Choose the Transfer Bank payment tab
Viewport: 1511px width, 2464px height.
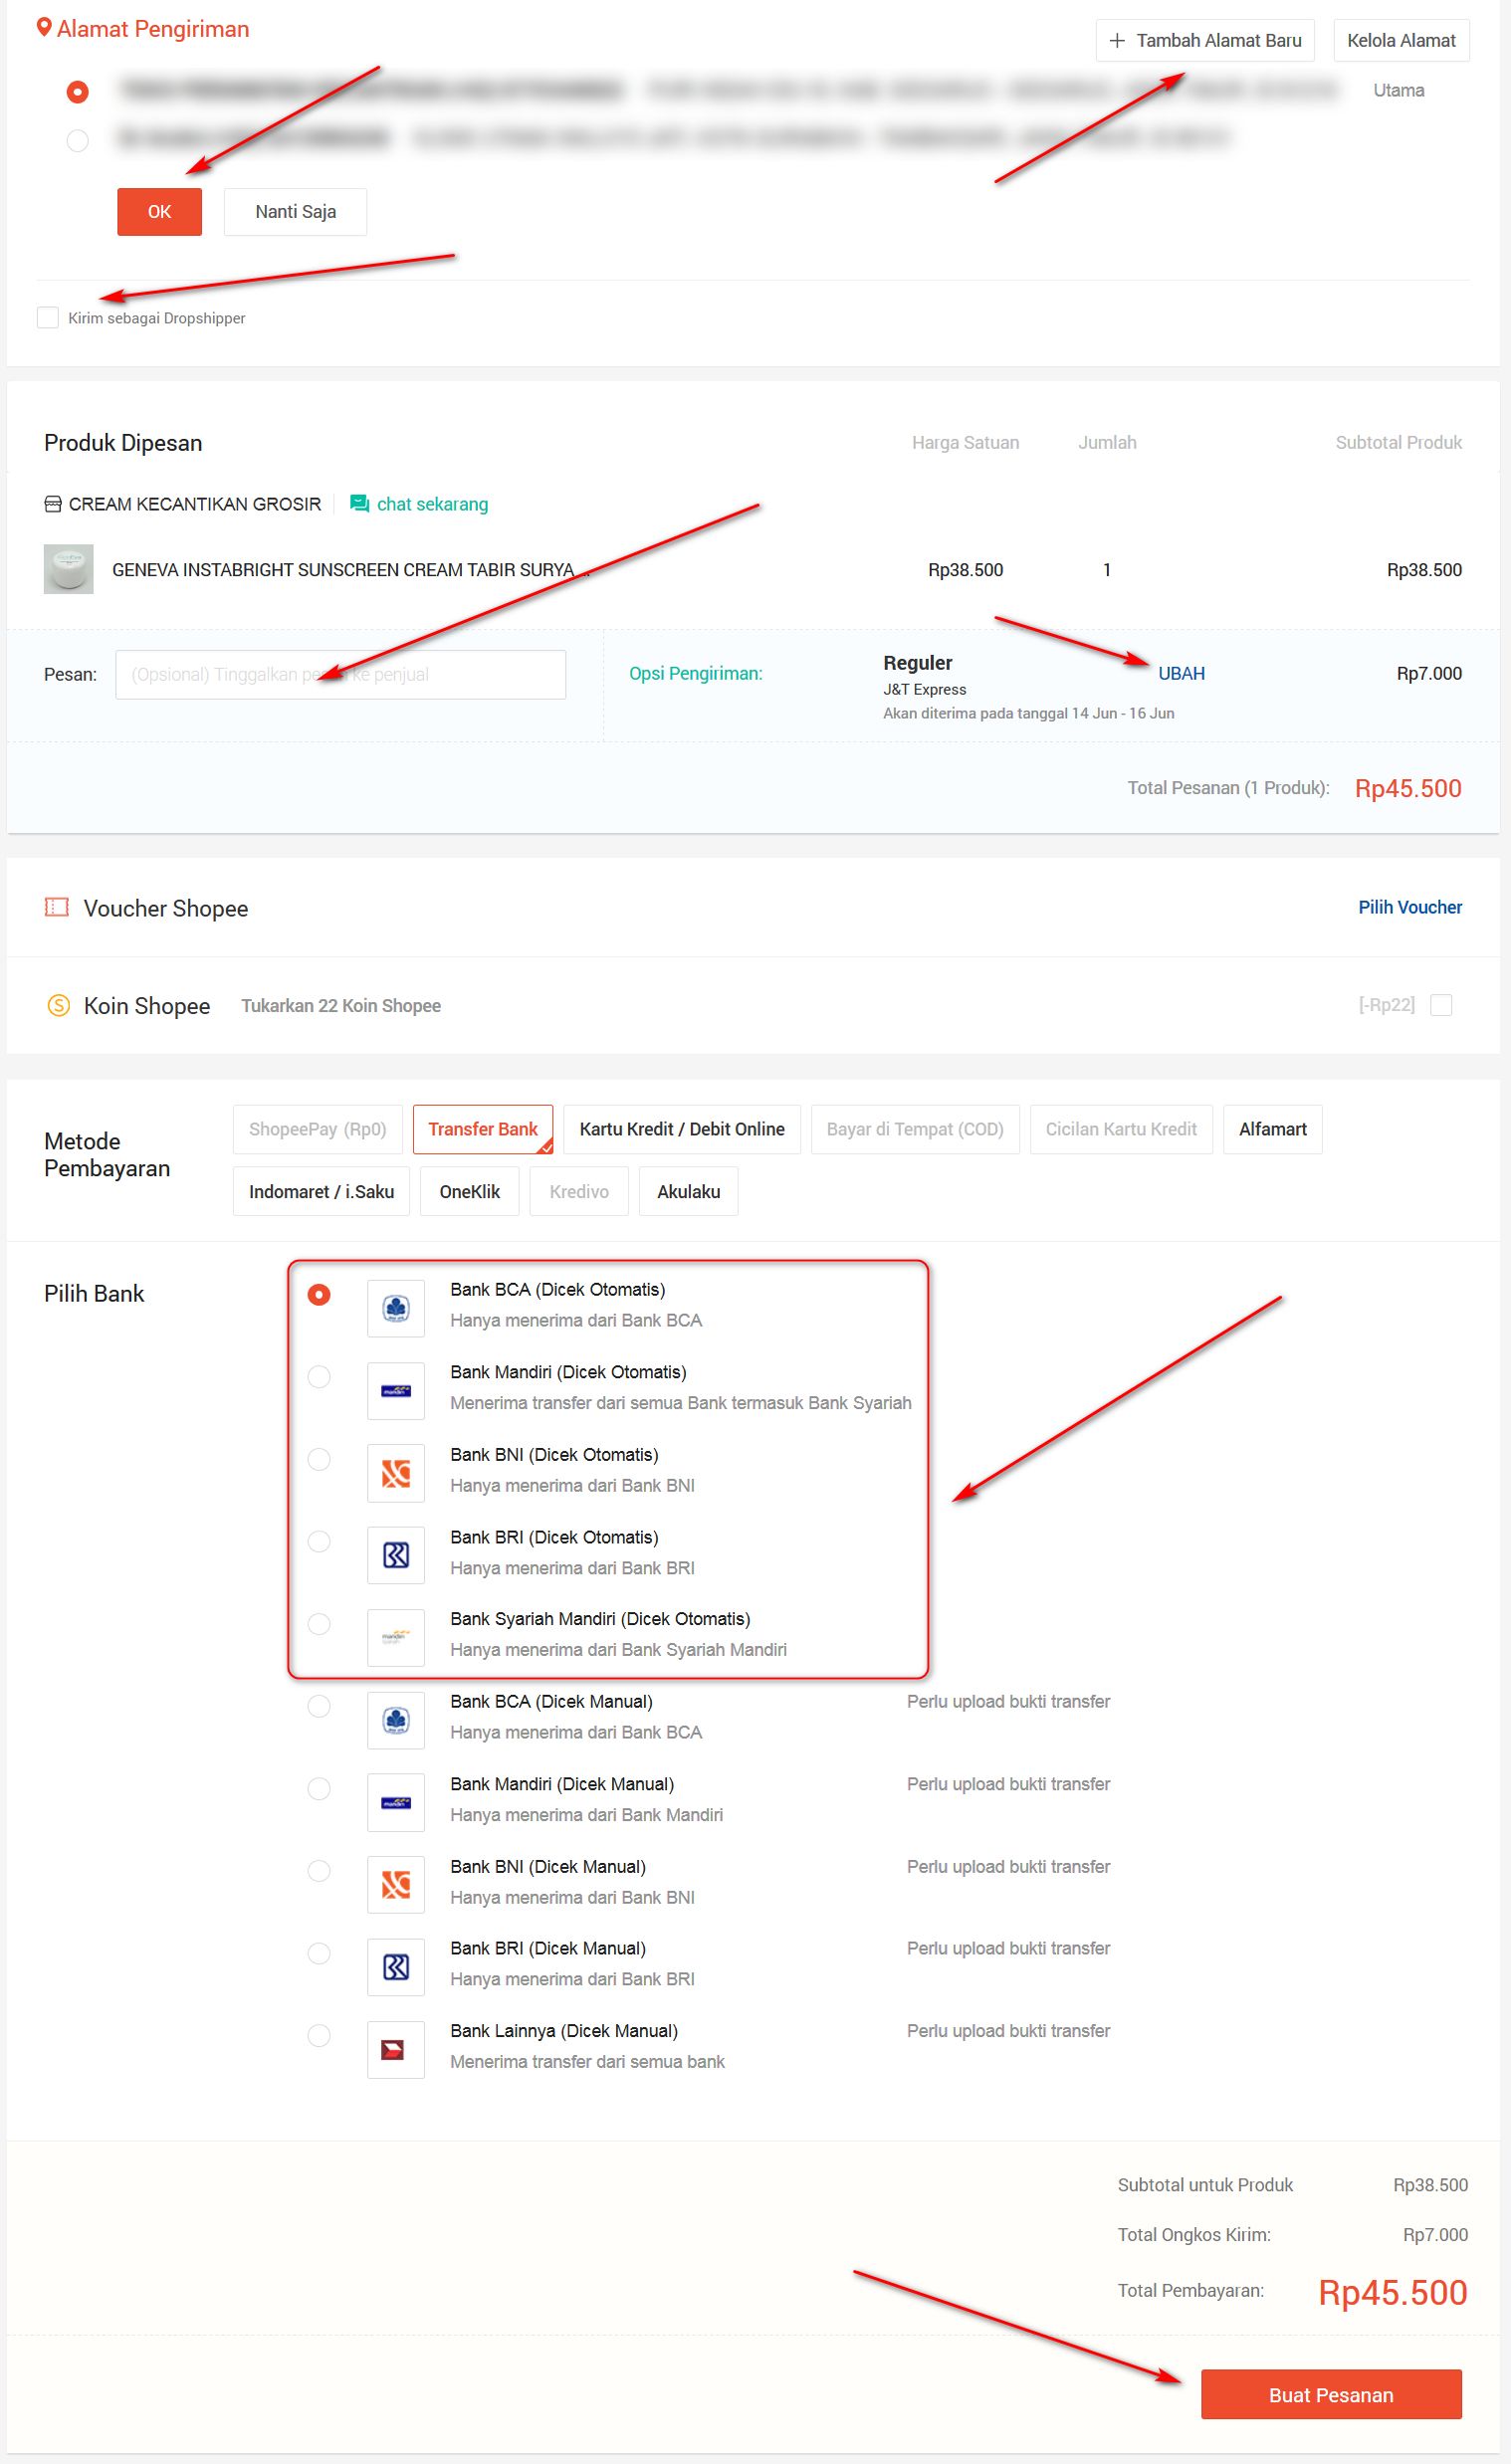pyautogui.click(x=483, y=1129)
